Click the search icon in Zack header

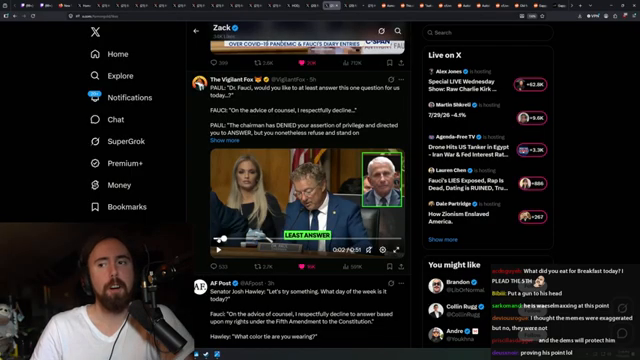coord(398,31)
